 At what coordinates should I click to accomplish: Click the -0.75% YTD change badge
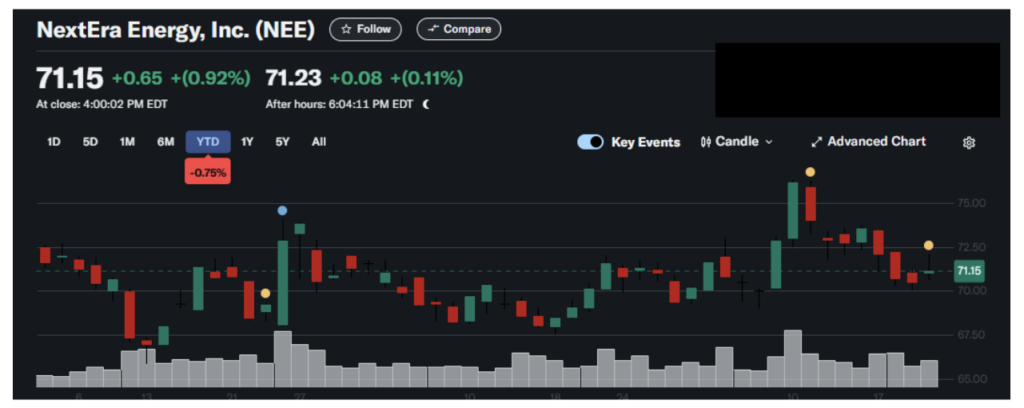coord(208,173)
